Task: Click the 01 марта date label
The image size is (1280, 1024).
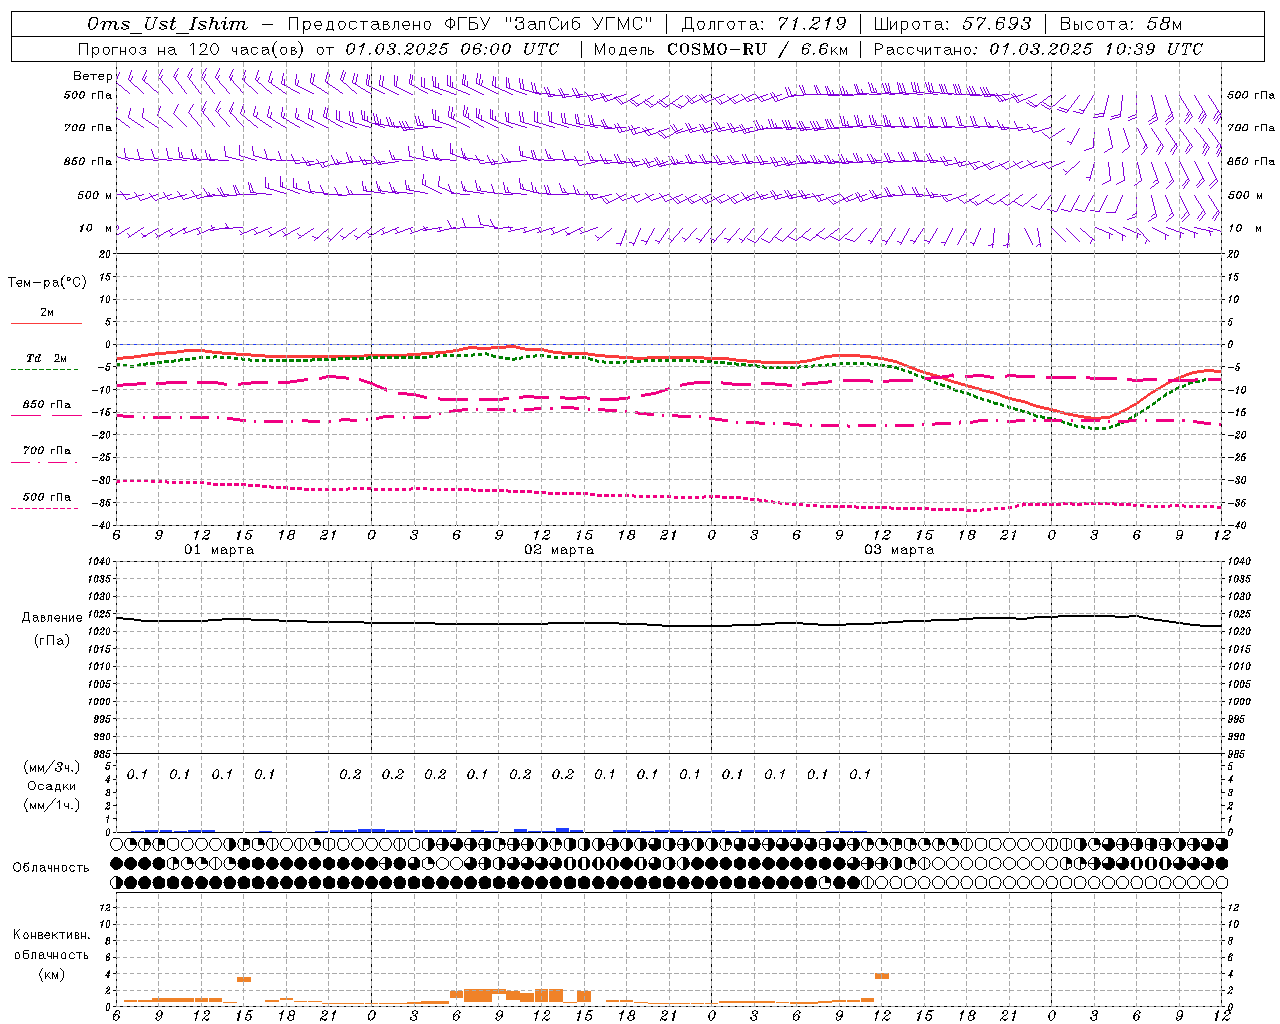Action: tap(219, 549)
